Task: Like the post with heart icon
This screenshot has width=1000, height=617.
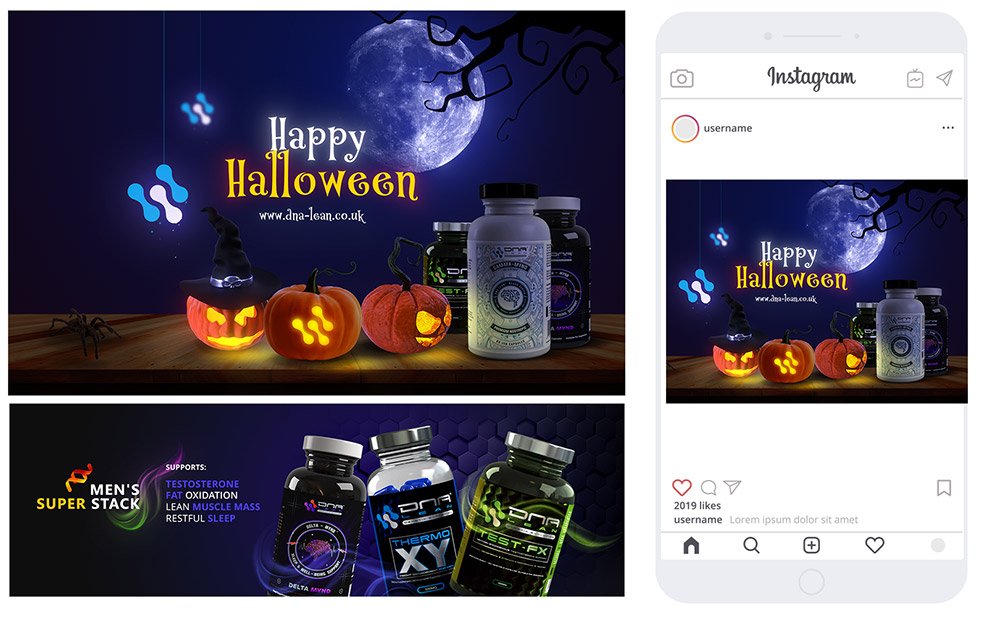Action: coord(682,487)
